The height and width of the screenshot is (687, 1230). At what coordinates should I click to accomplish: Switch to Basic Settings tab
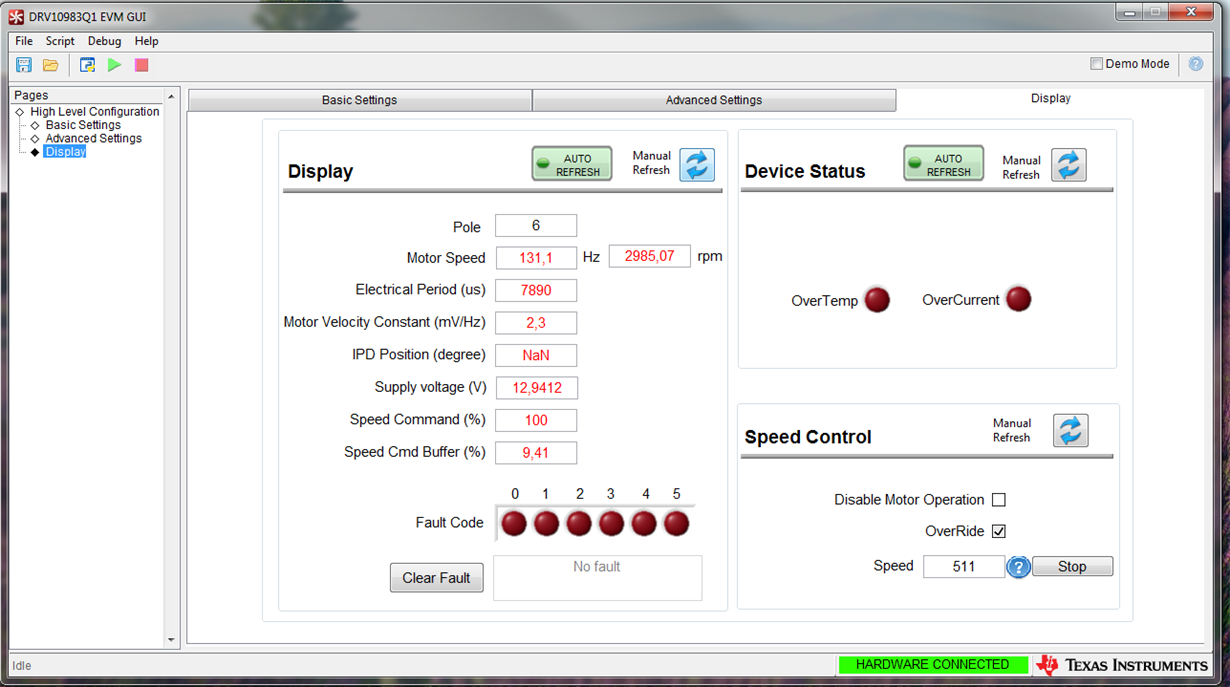tap(360, 100)
